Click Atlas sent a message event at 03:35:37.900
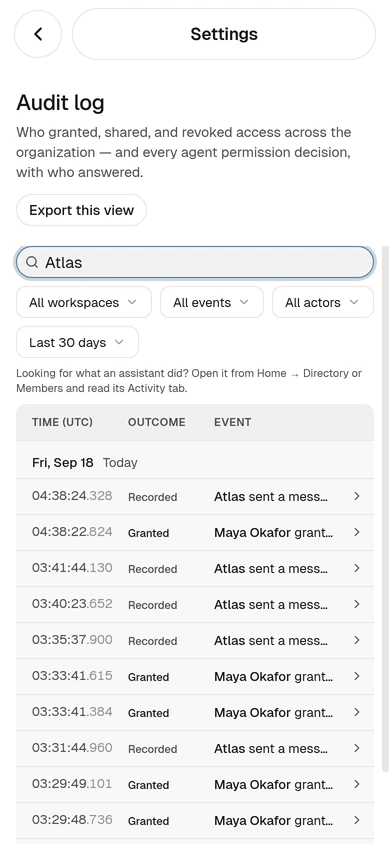The image size is (390, 844). click(271, 641)
